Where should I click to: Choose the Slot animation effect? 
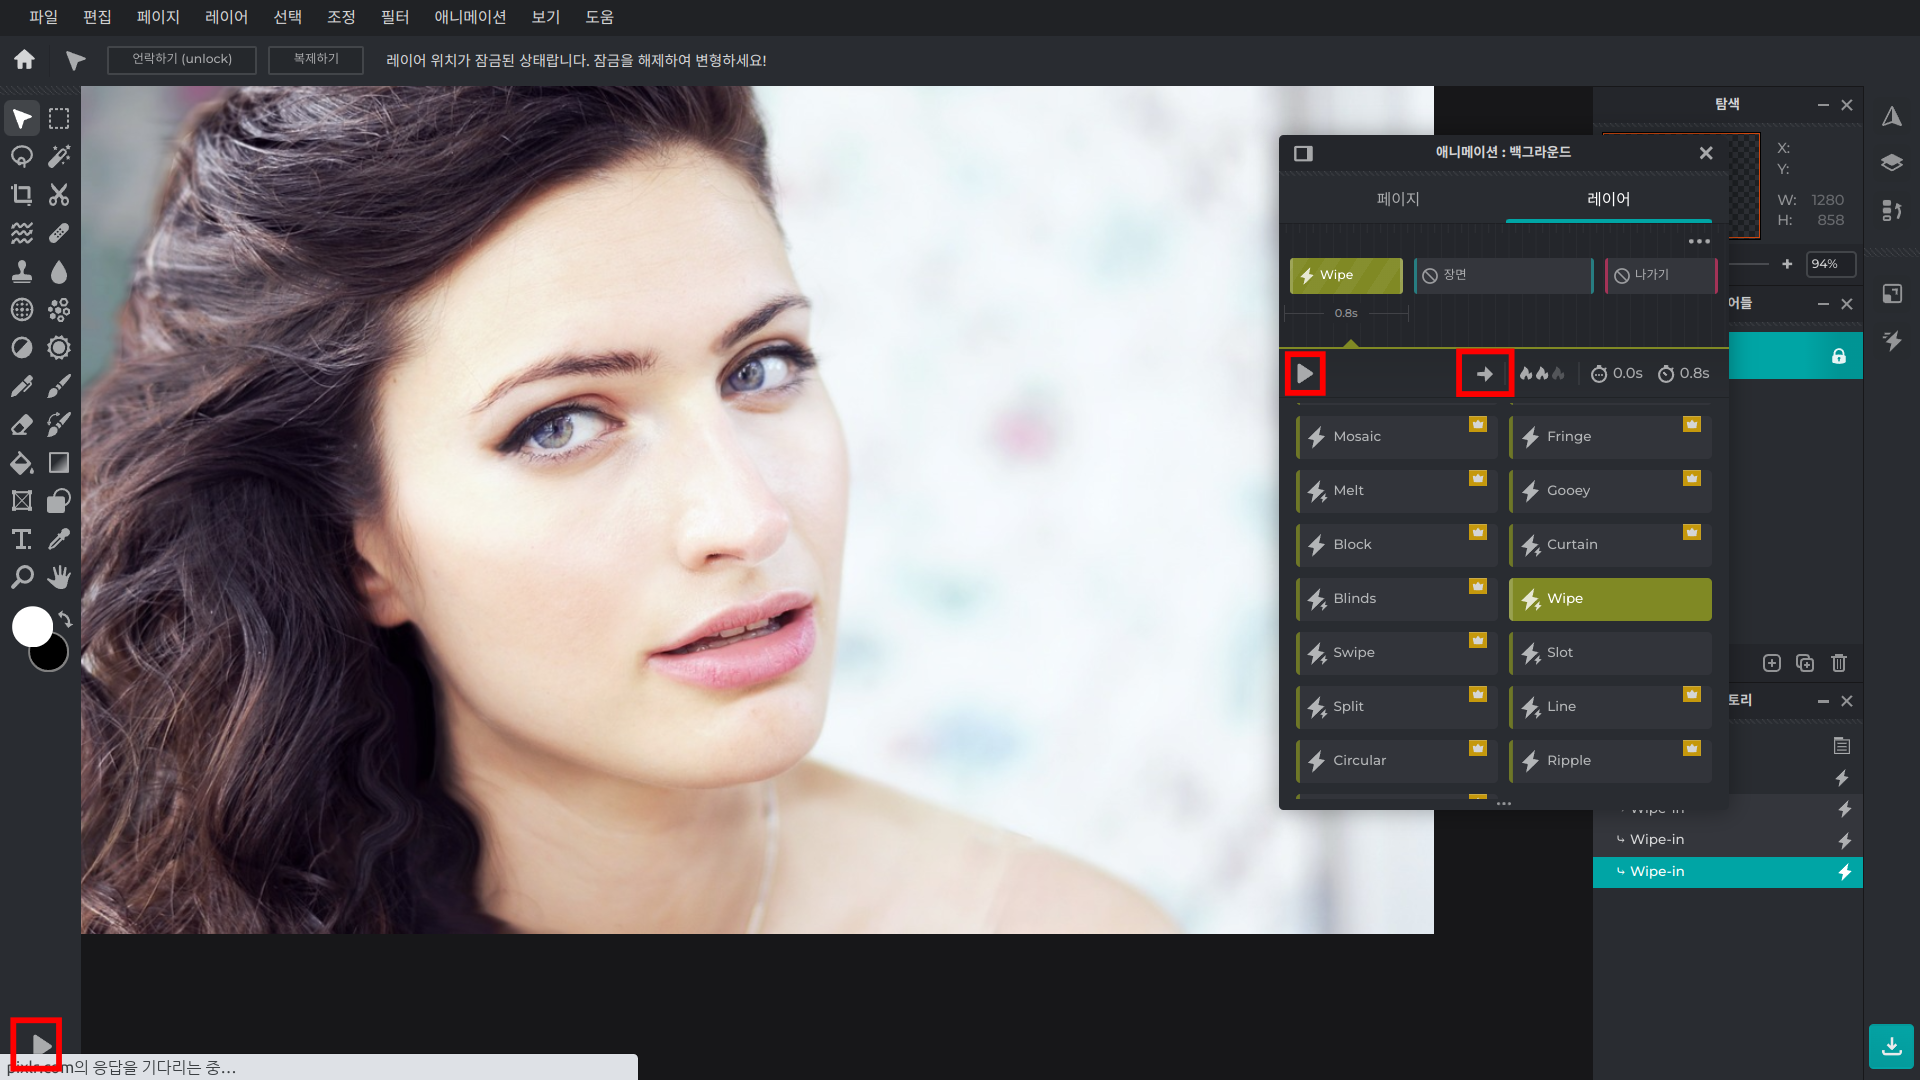1610,653
